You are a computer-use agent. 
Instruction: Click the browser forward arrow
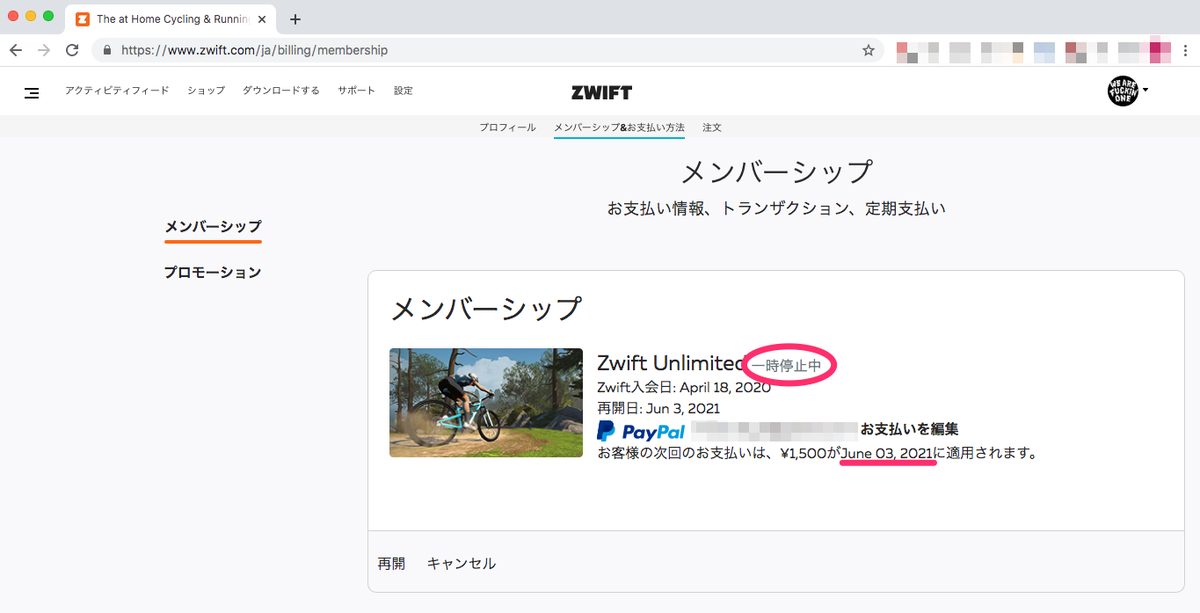[44, 50]
